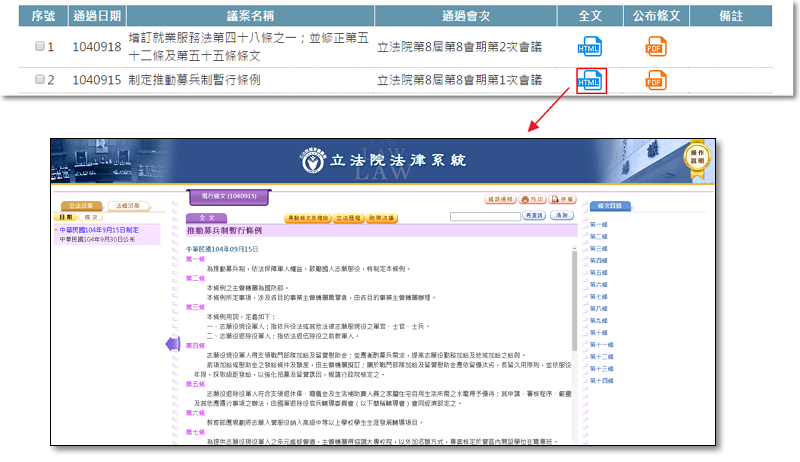Viewport: 800px width, 462px height.
Task: Select the 全文 tab
Action: click(x=208, y=216)
